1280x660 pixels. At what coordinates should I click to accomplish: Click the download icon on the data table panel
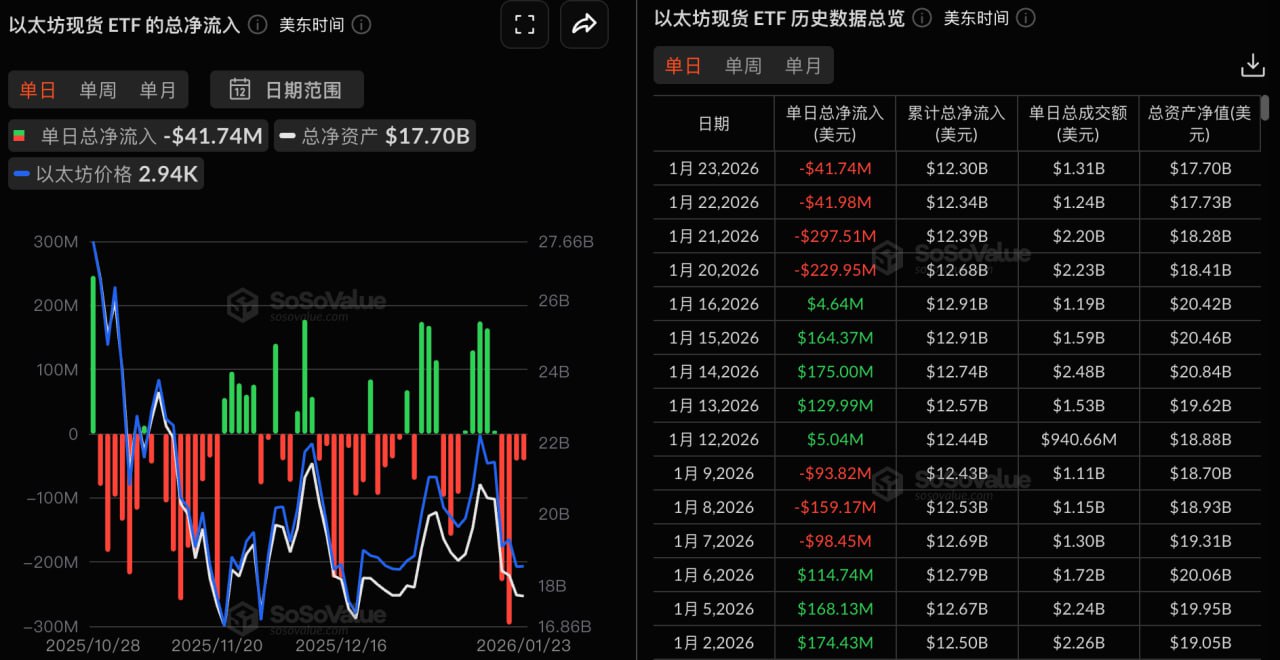(1253, 65)
